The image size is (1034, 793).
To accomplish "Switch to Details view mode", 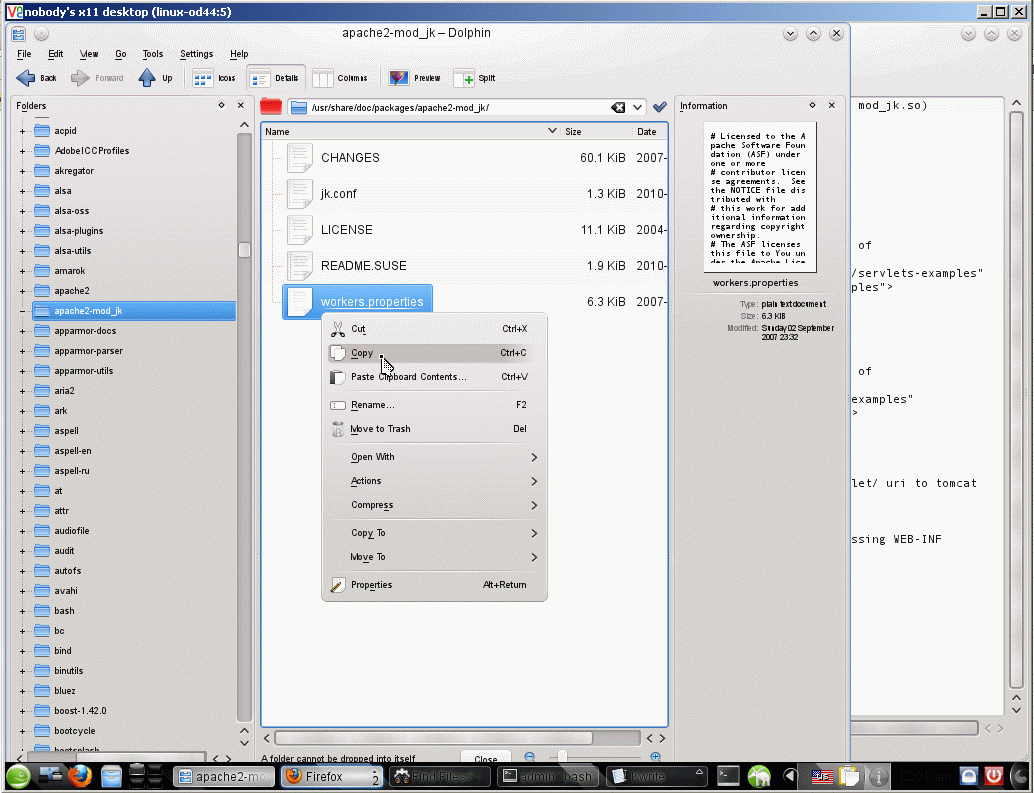I will pos(276,78).
